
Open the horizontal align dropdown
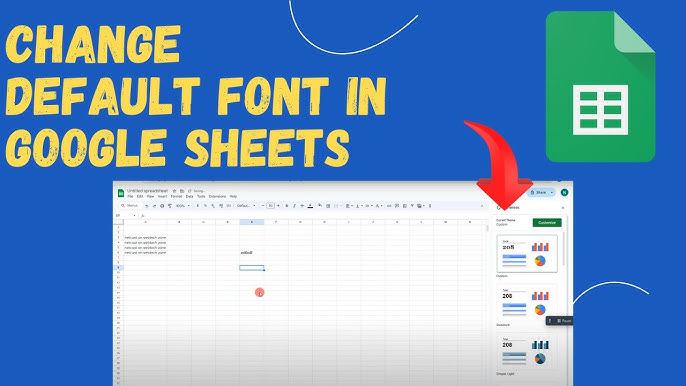click(349, 206)
